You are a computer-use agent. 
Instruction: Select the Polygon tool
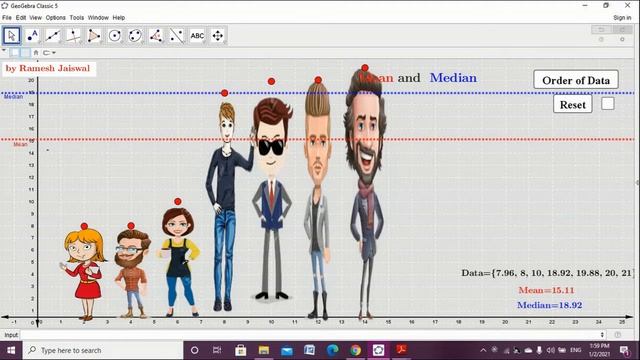94,36
